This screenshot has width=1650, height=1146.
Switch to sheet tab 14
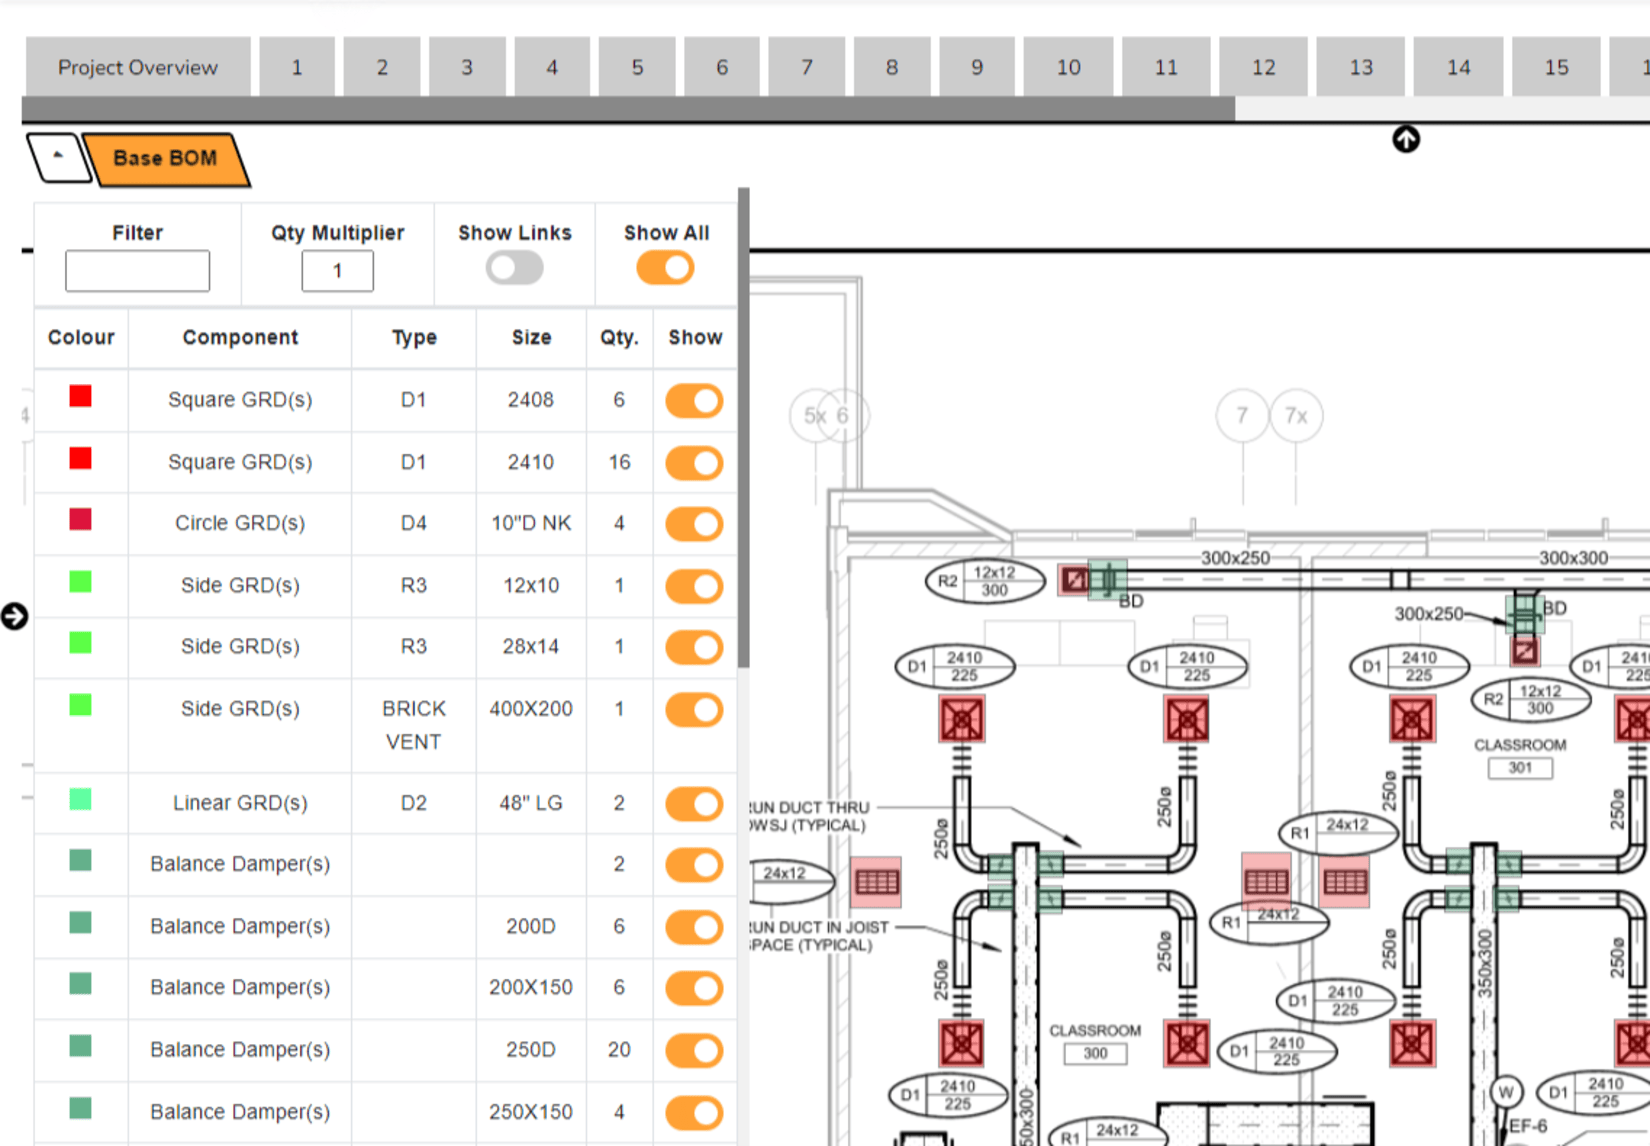pos(1458,67)
